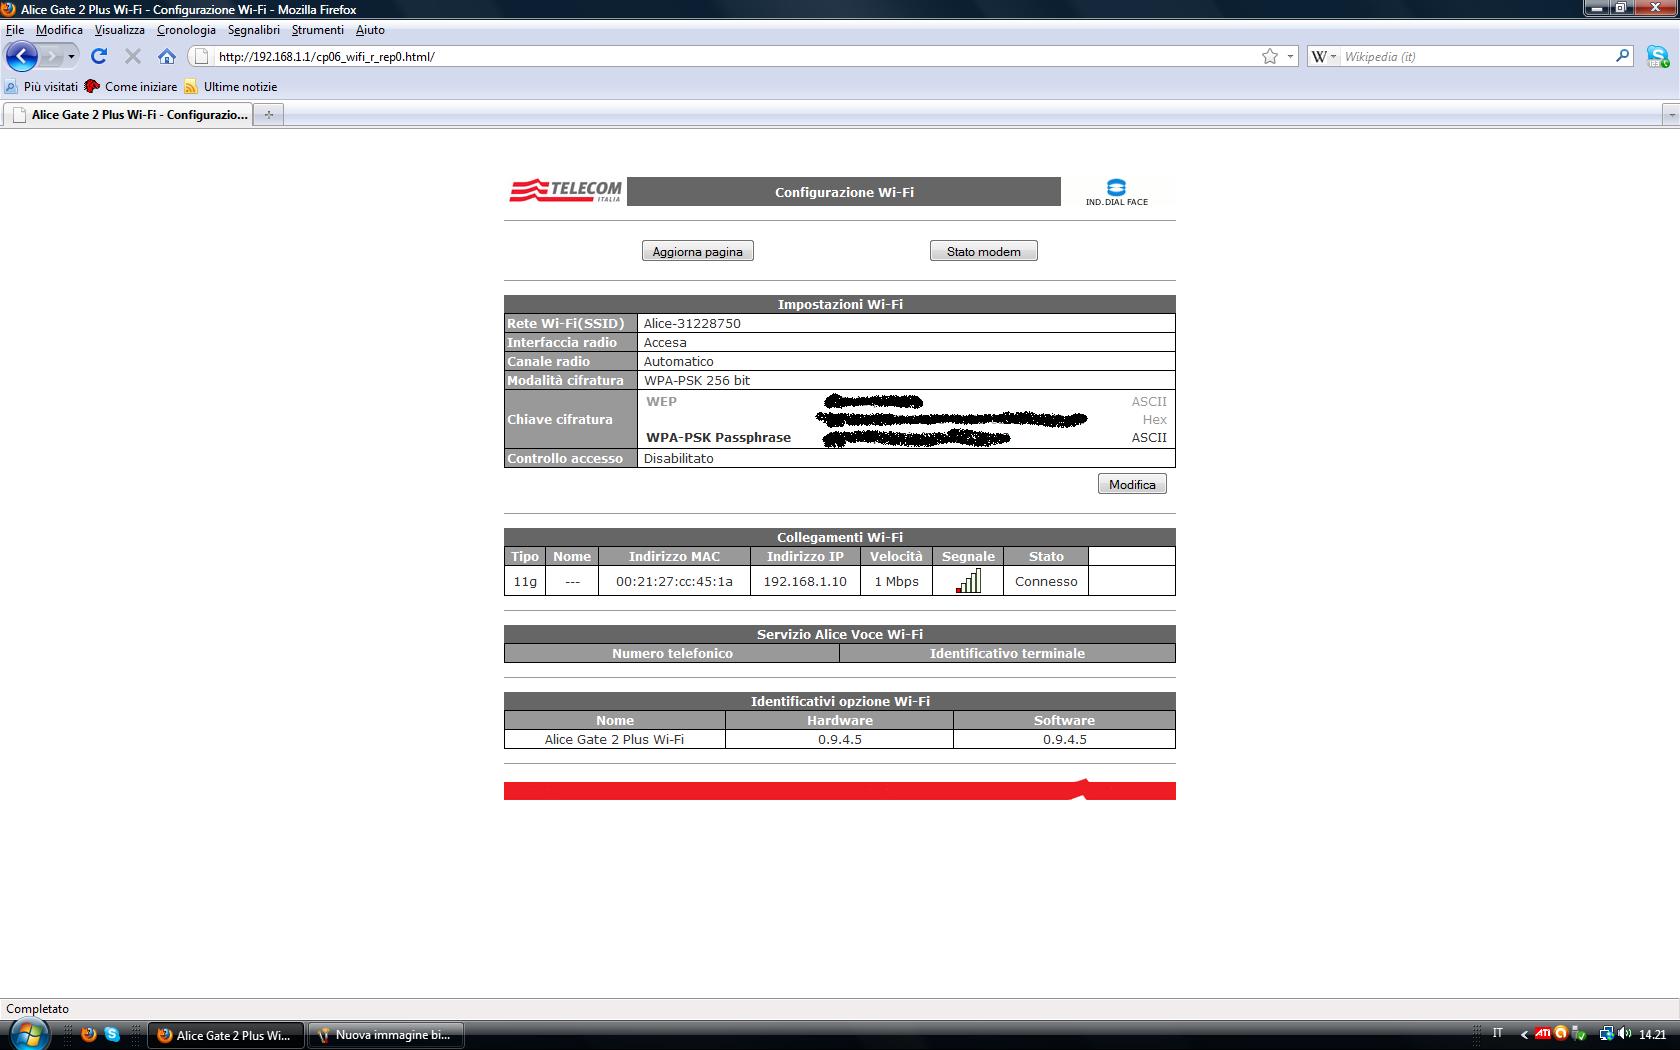Click the Stop loading X icon
Screen dimensions: 1680x1050
pos(132,57)
